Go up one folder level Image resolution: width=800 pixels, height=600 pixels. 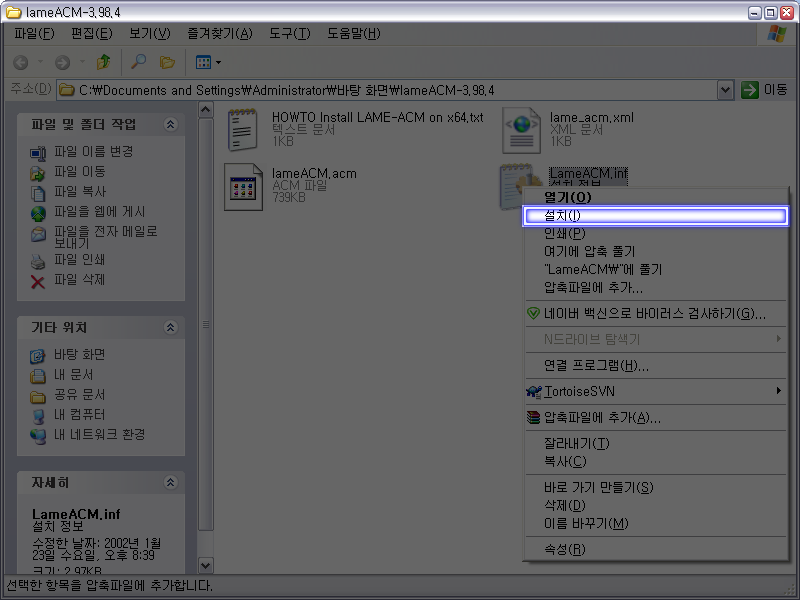tap(104, 62)
